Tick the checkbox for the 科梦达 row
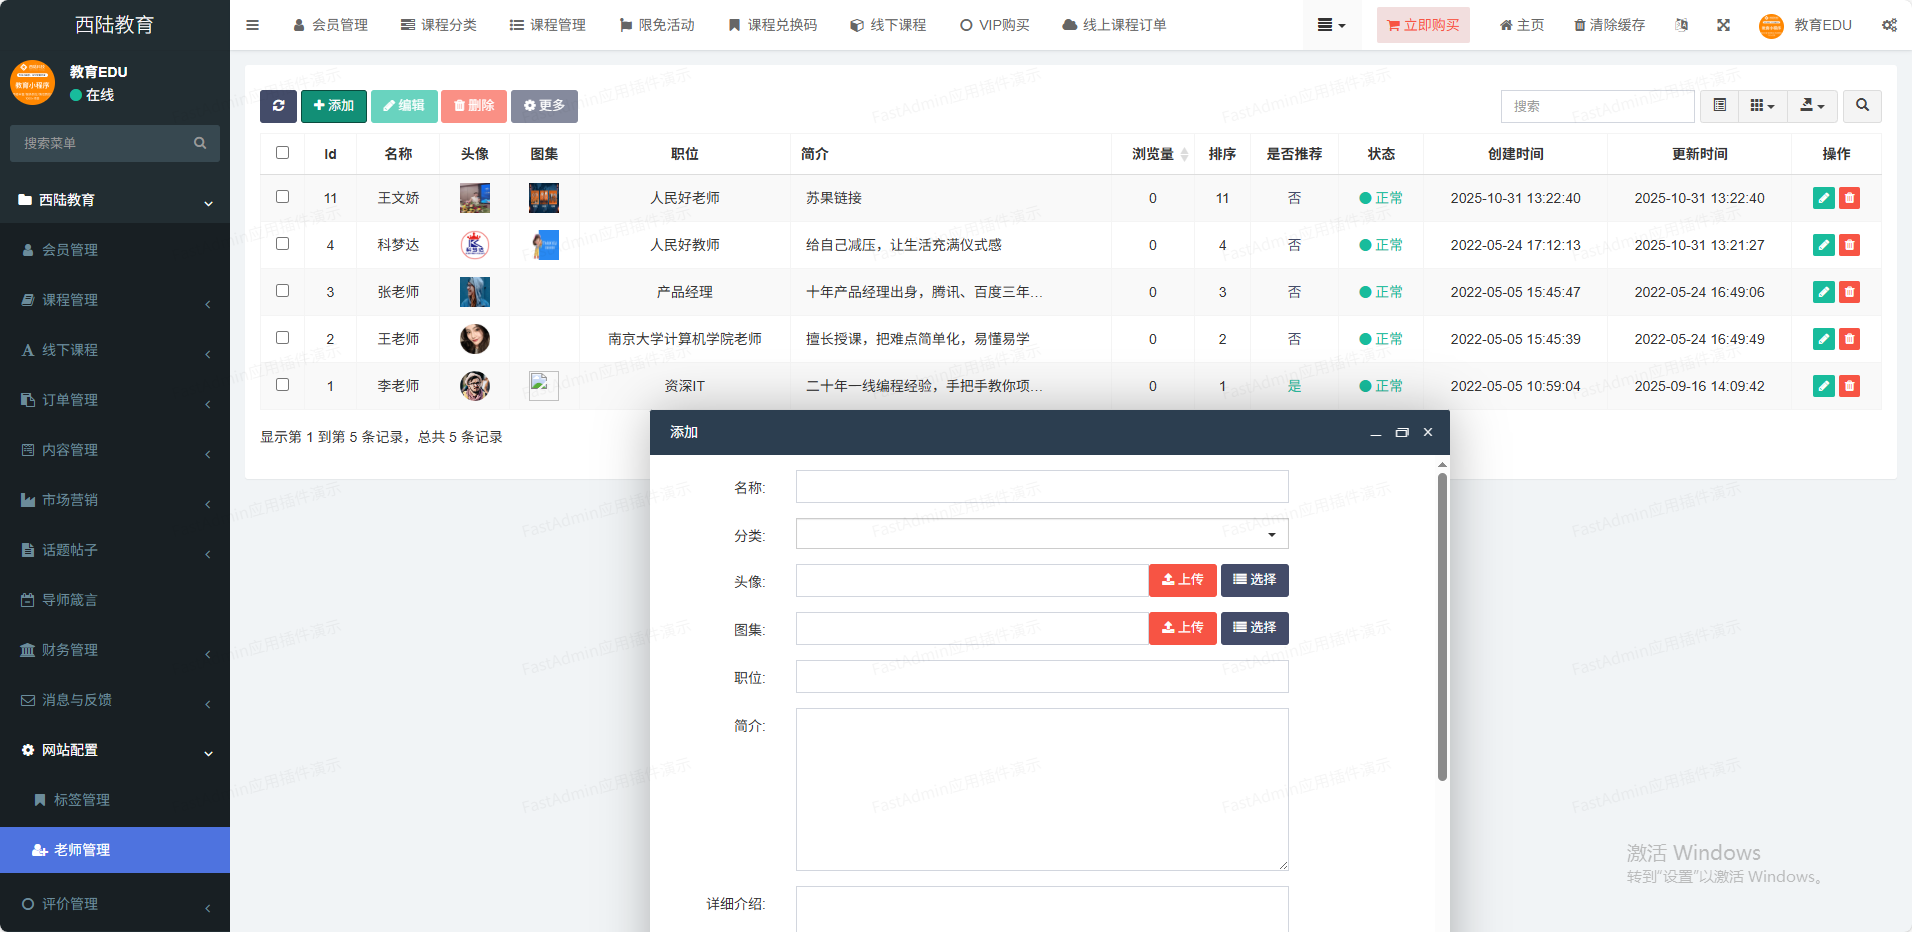 (282, 244)
